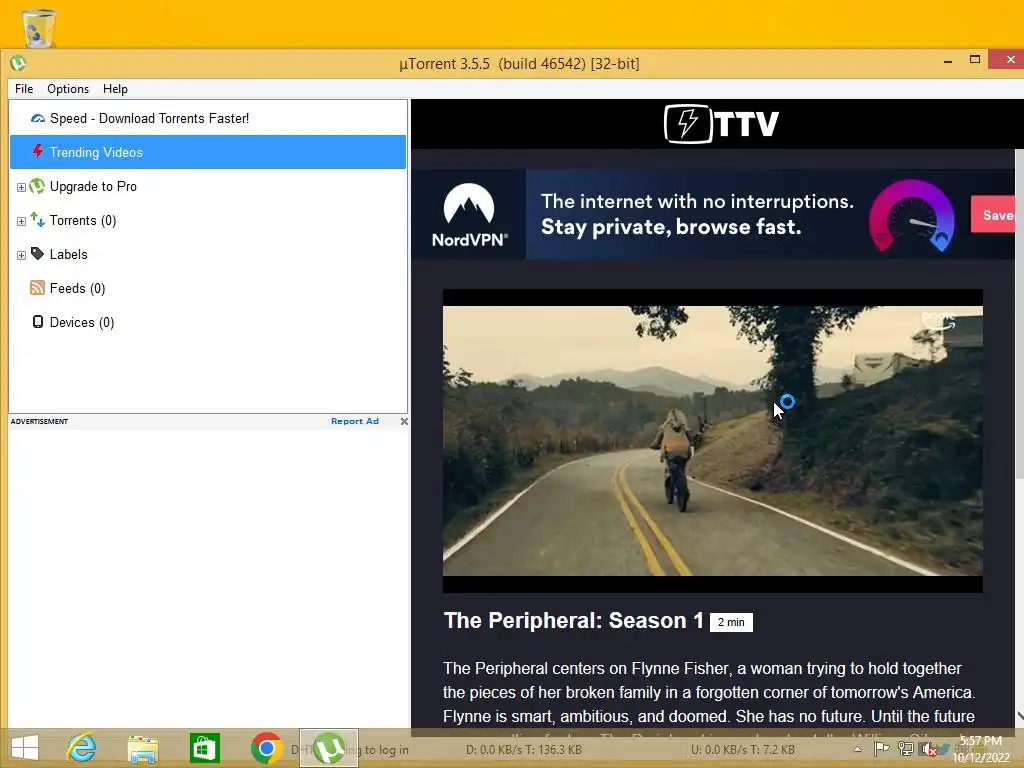Select Speed - Download Torrents Faster! entry
1024x768 pixels.
[x=208, y=118]
